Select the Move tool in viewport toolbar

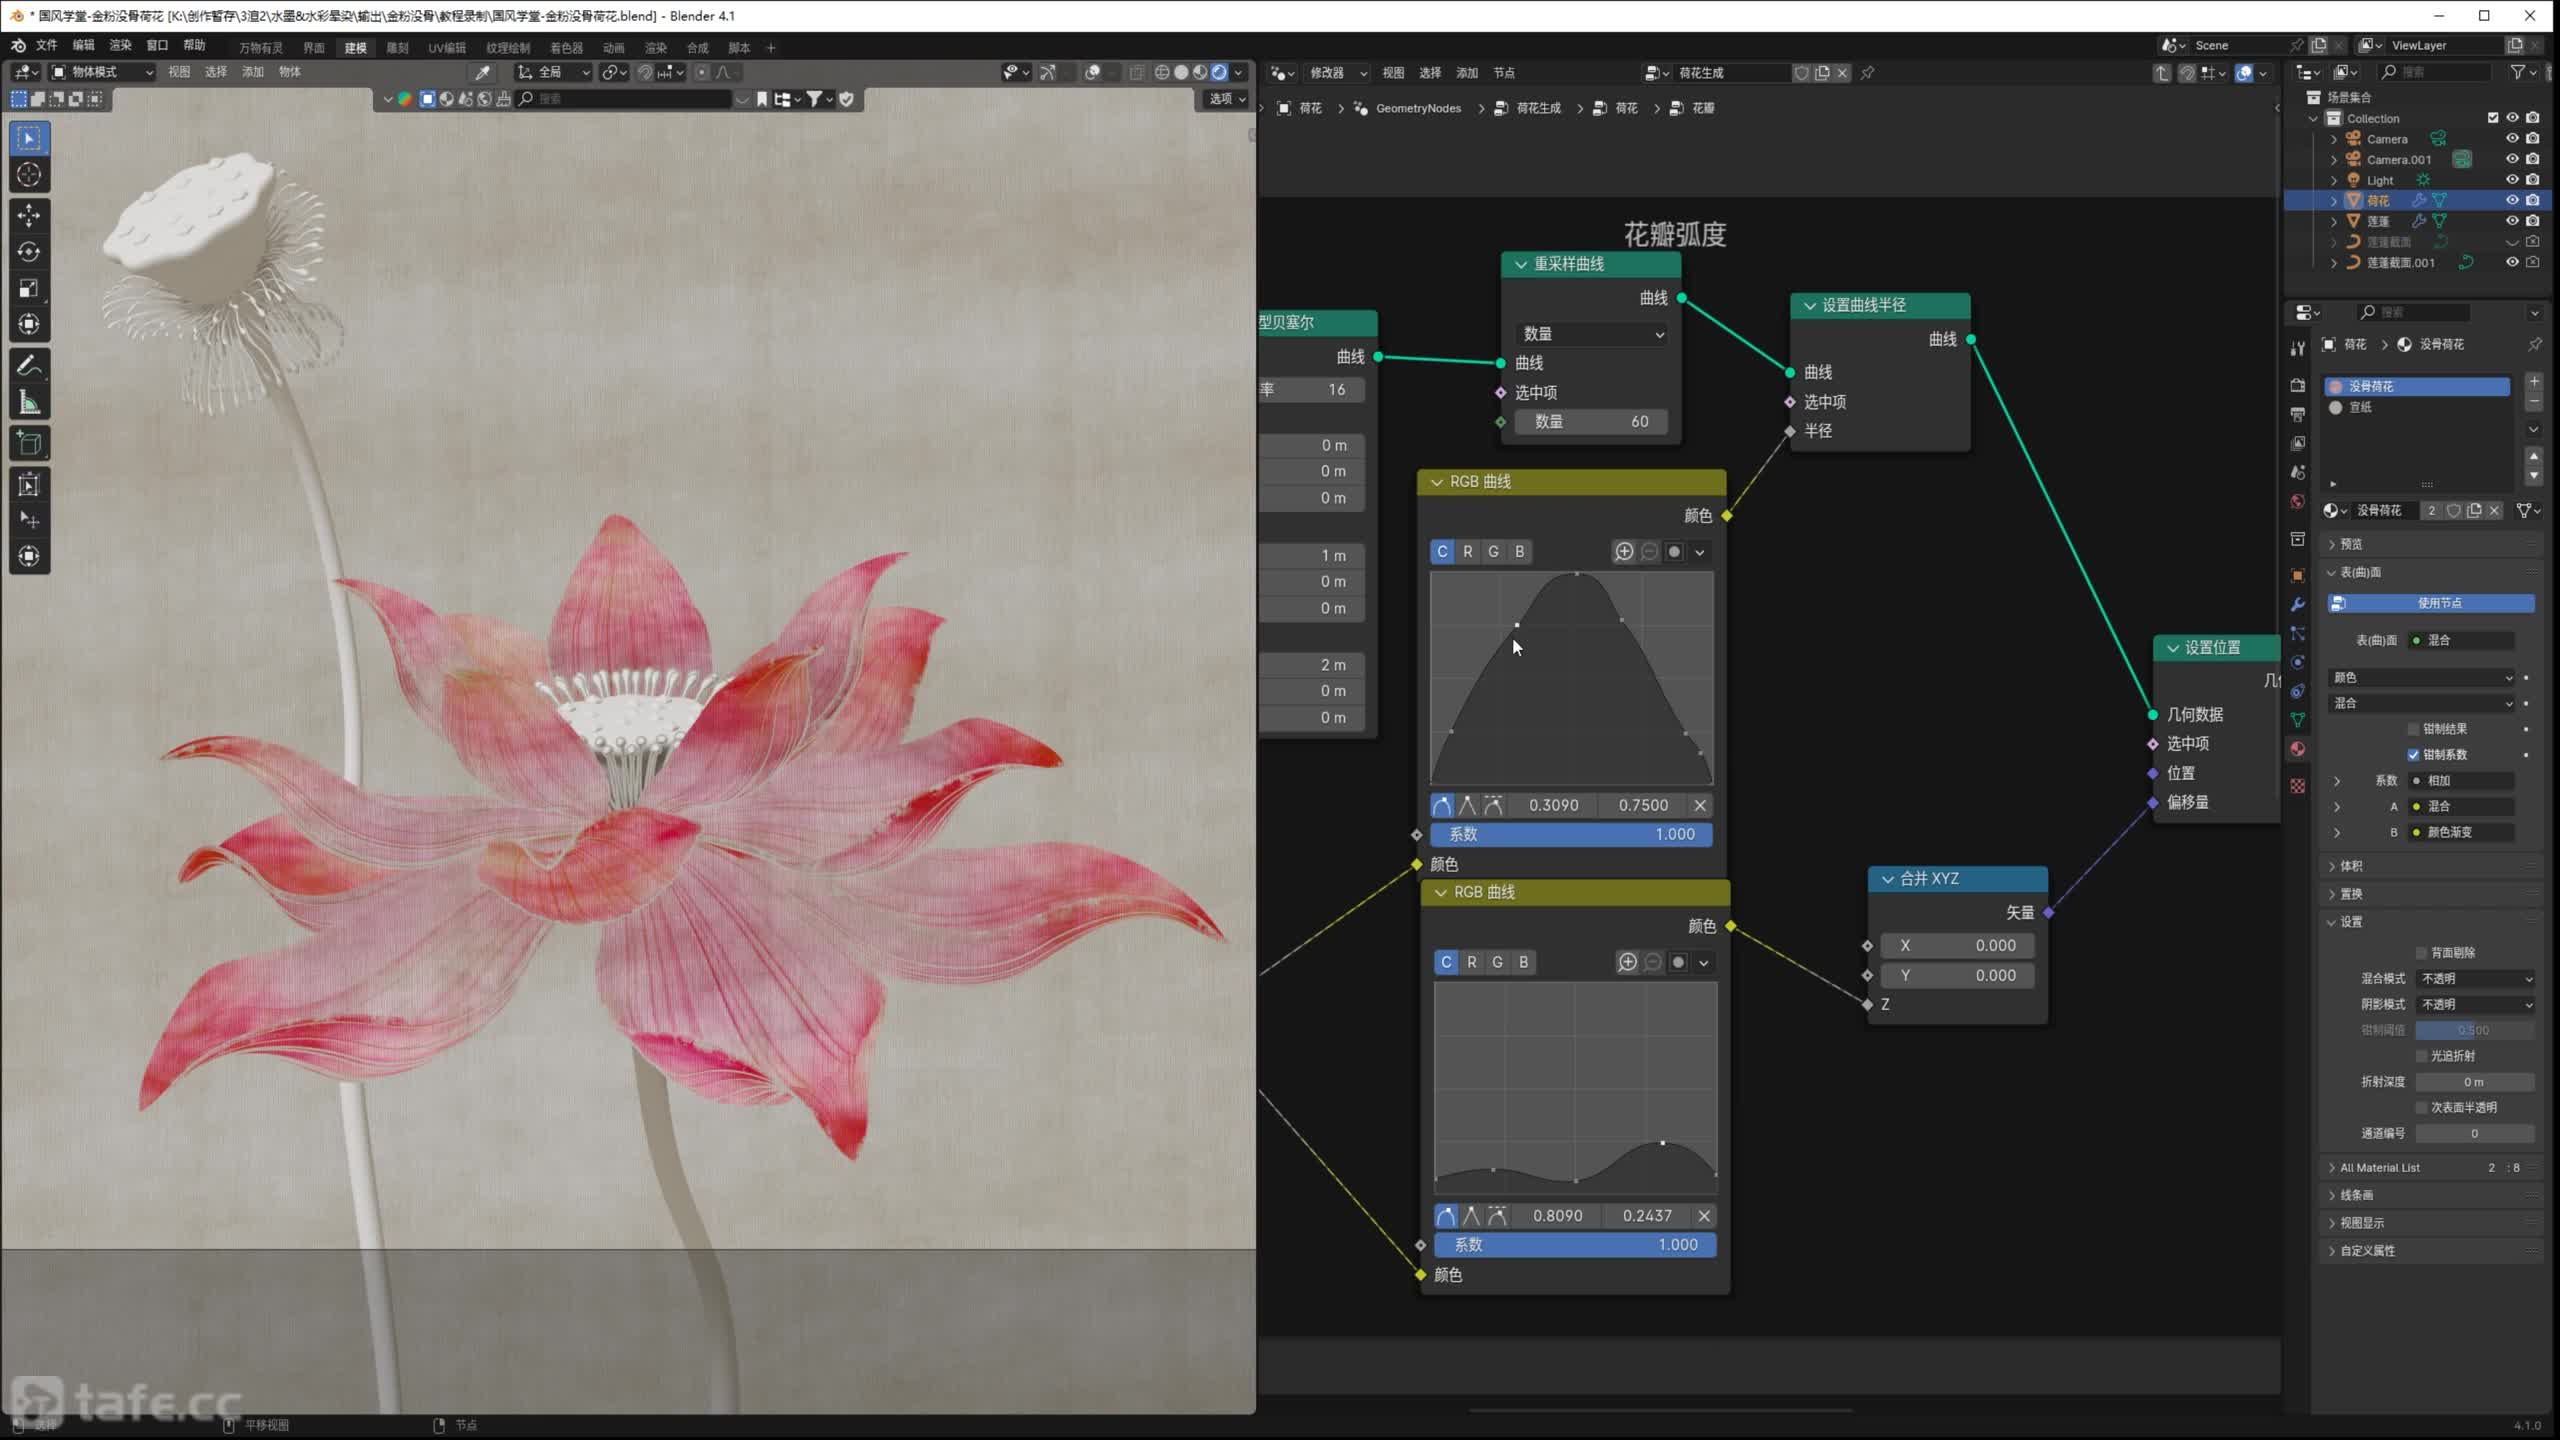click(29, 215)
